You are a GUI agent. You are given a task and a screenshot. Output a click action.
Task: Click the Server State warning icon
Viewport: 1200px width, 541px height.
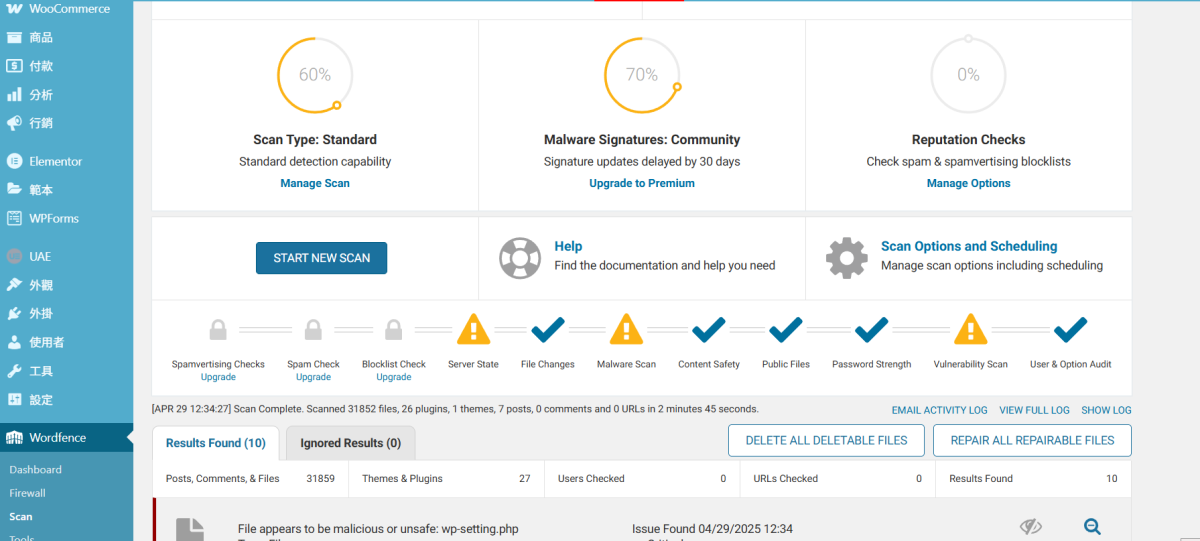pos(473,329)
